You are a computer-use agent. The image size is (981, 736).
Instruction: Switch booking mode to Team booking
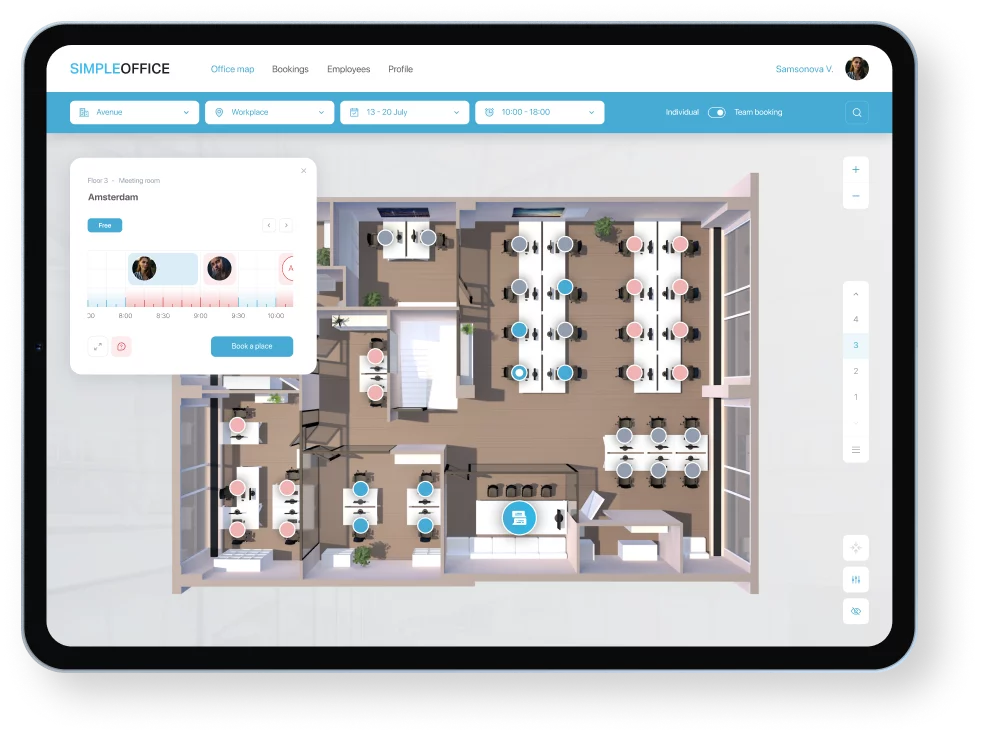coord(718,113)
